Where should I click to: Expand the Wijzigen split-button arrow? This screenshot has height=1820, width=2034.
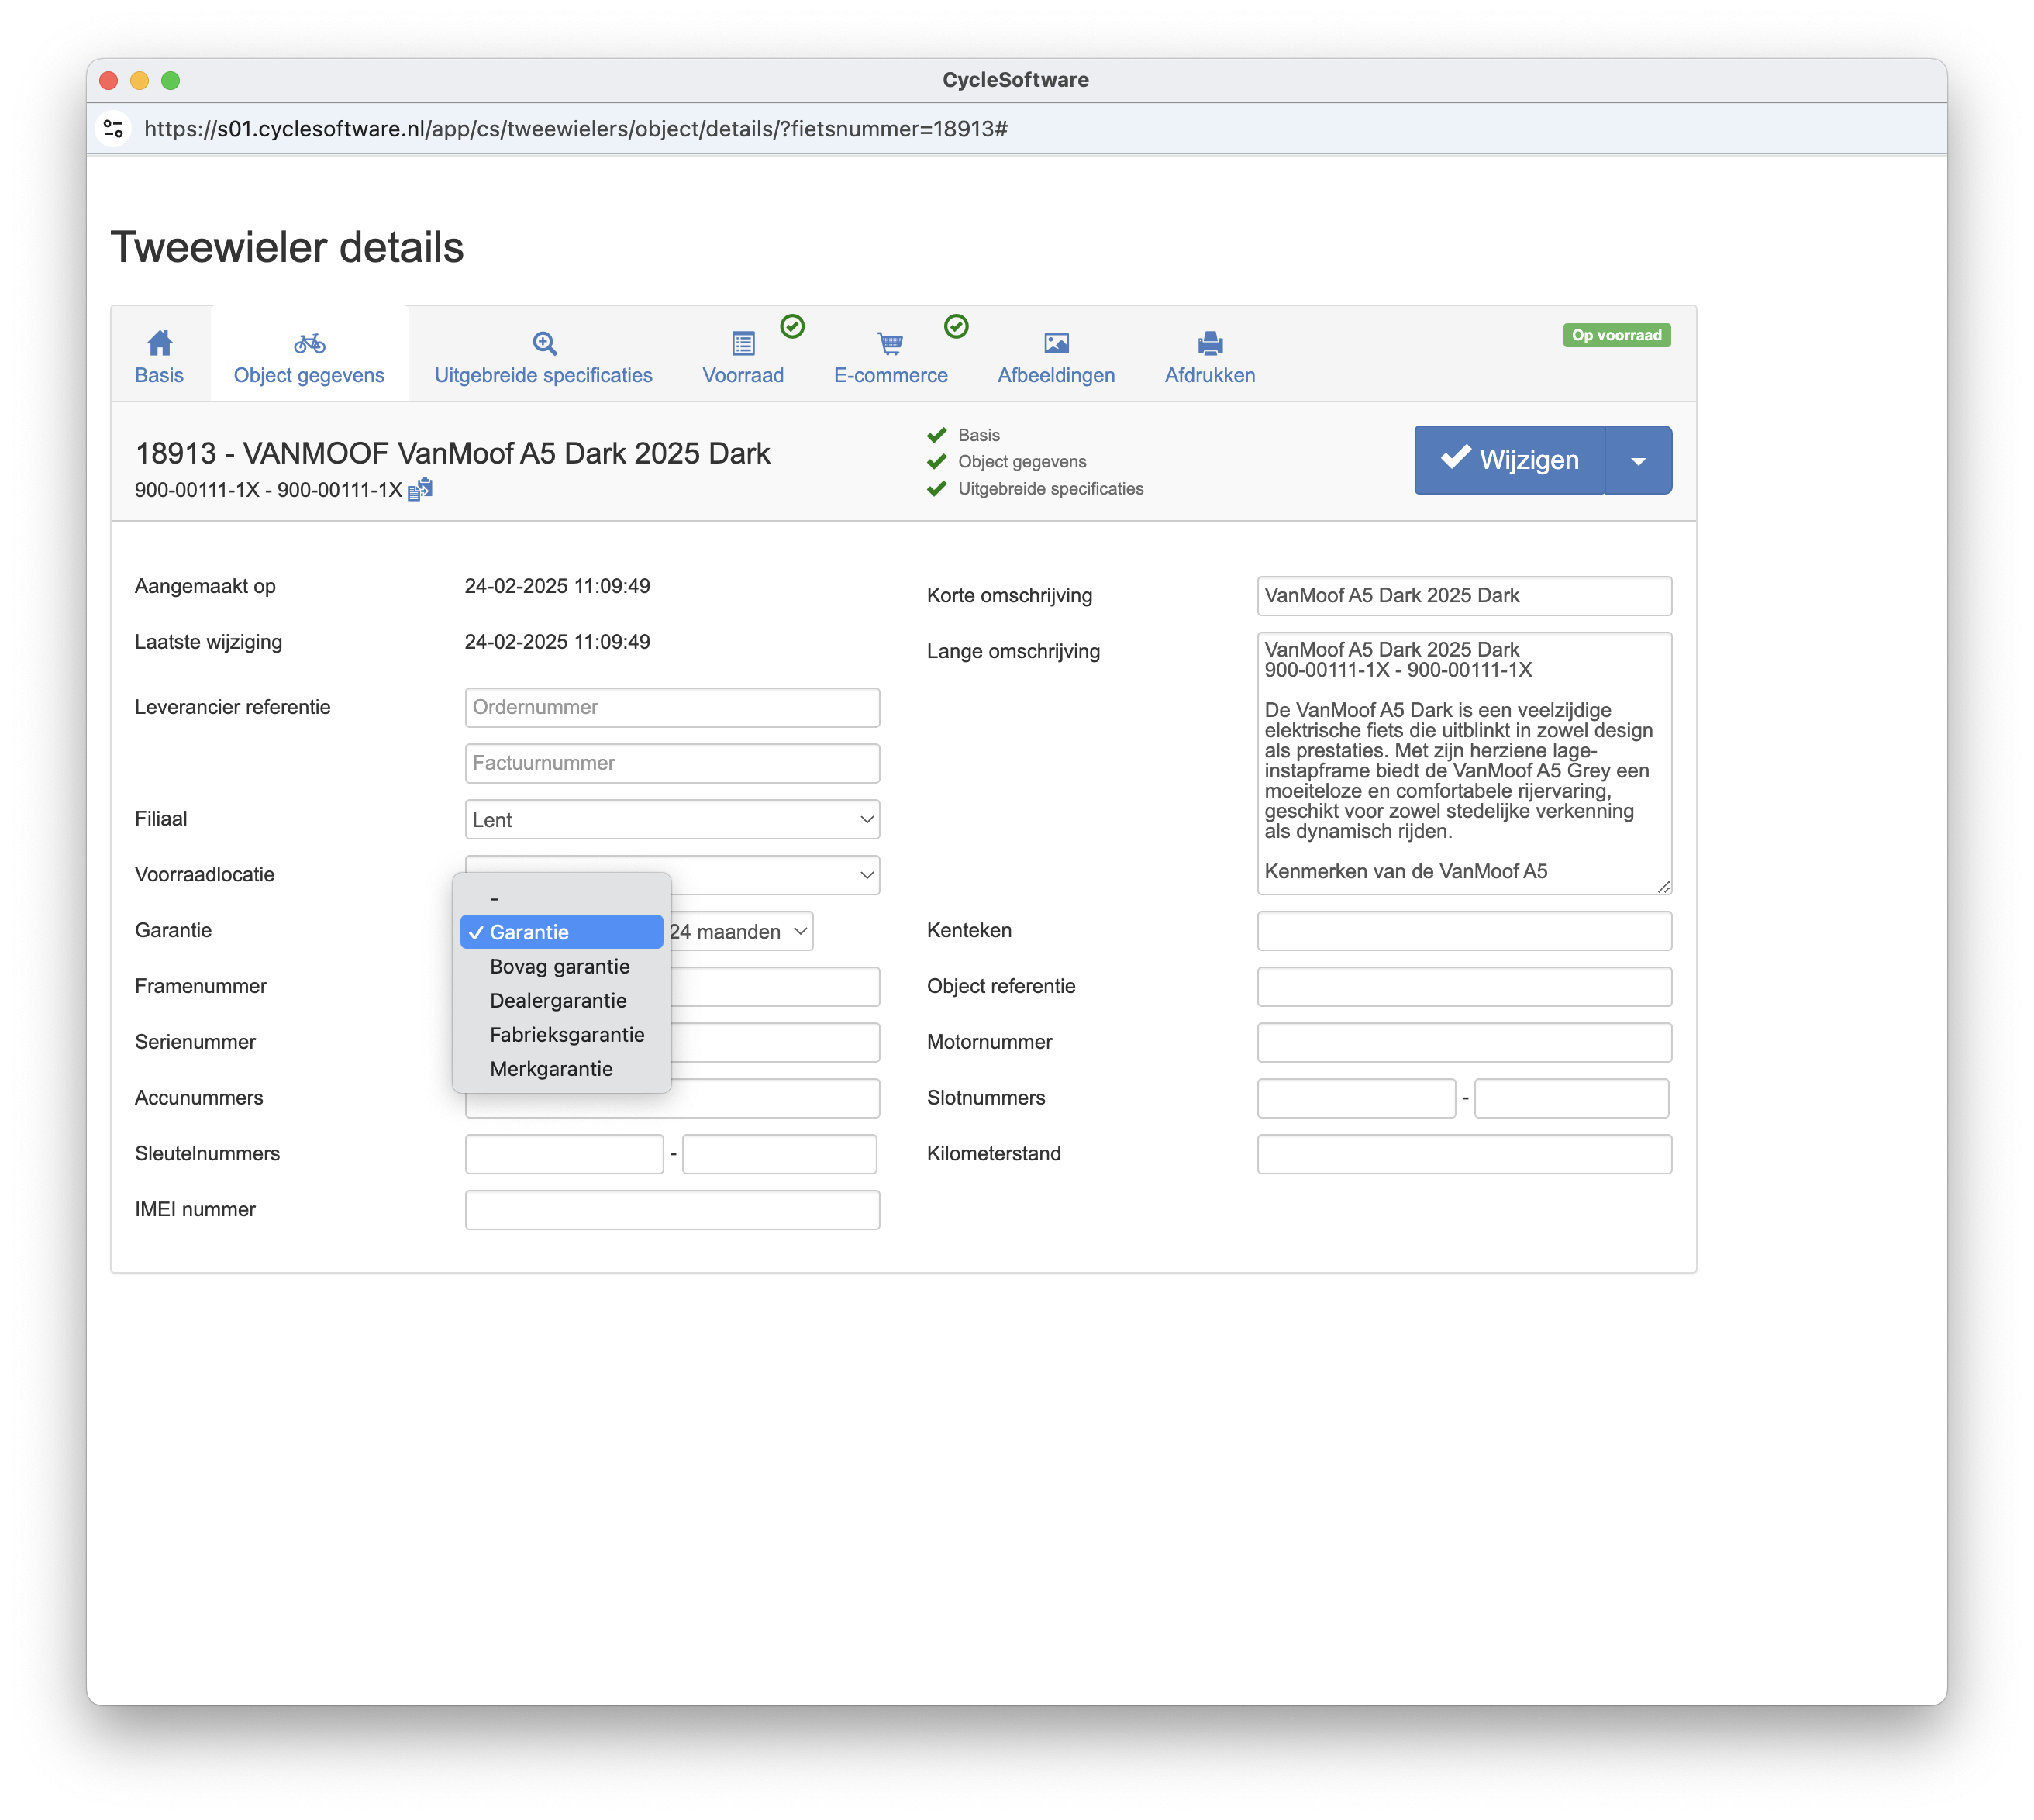click(x=1638, y=460)
